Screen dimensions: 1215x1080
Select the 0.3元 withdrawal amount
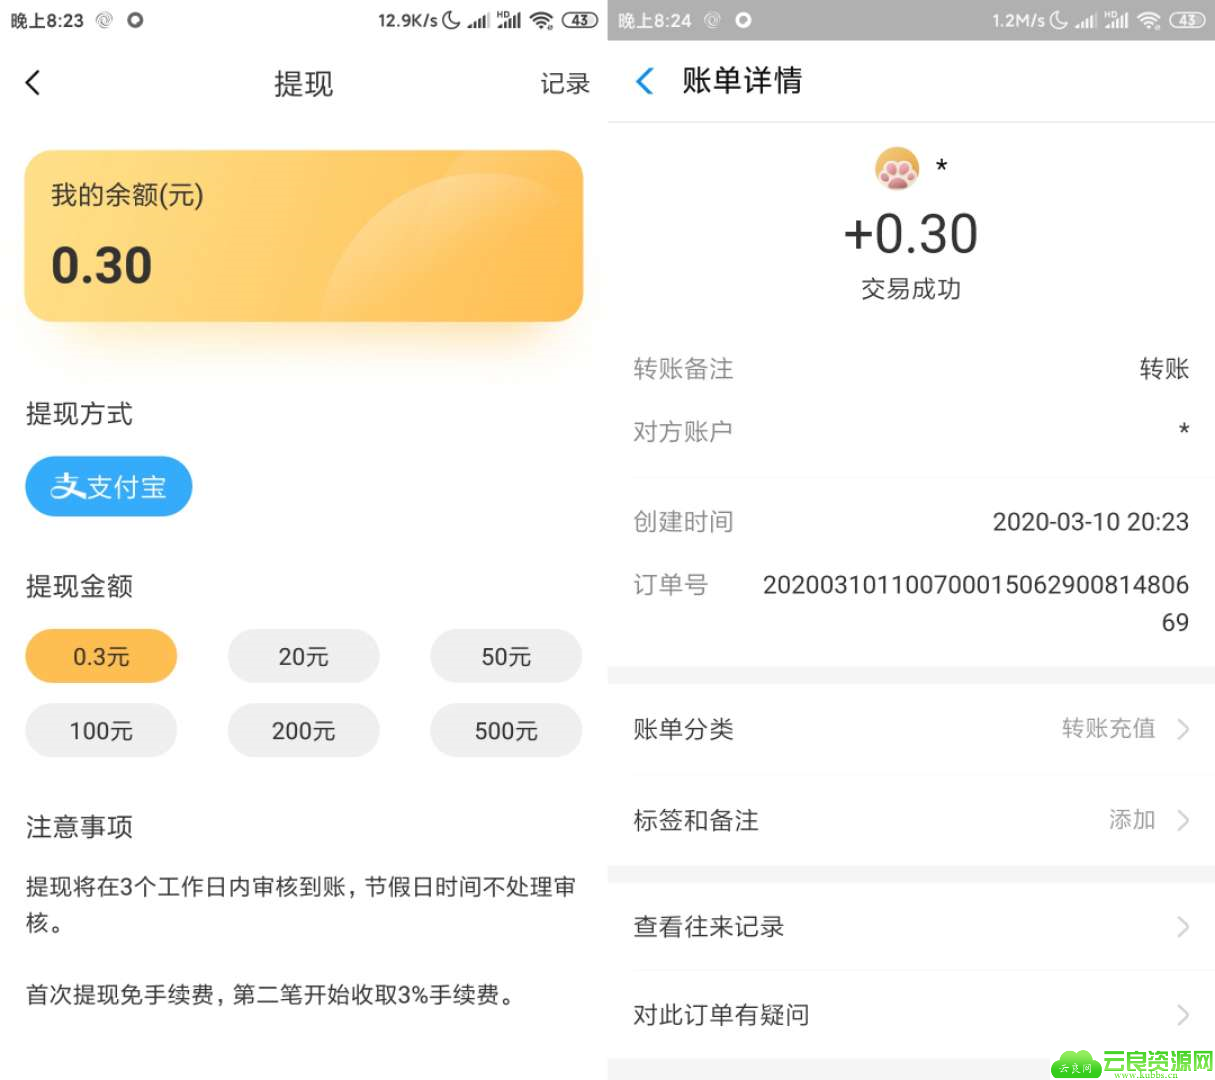click(x=101, y=656)
